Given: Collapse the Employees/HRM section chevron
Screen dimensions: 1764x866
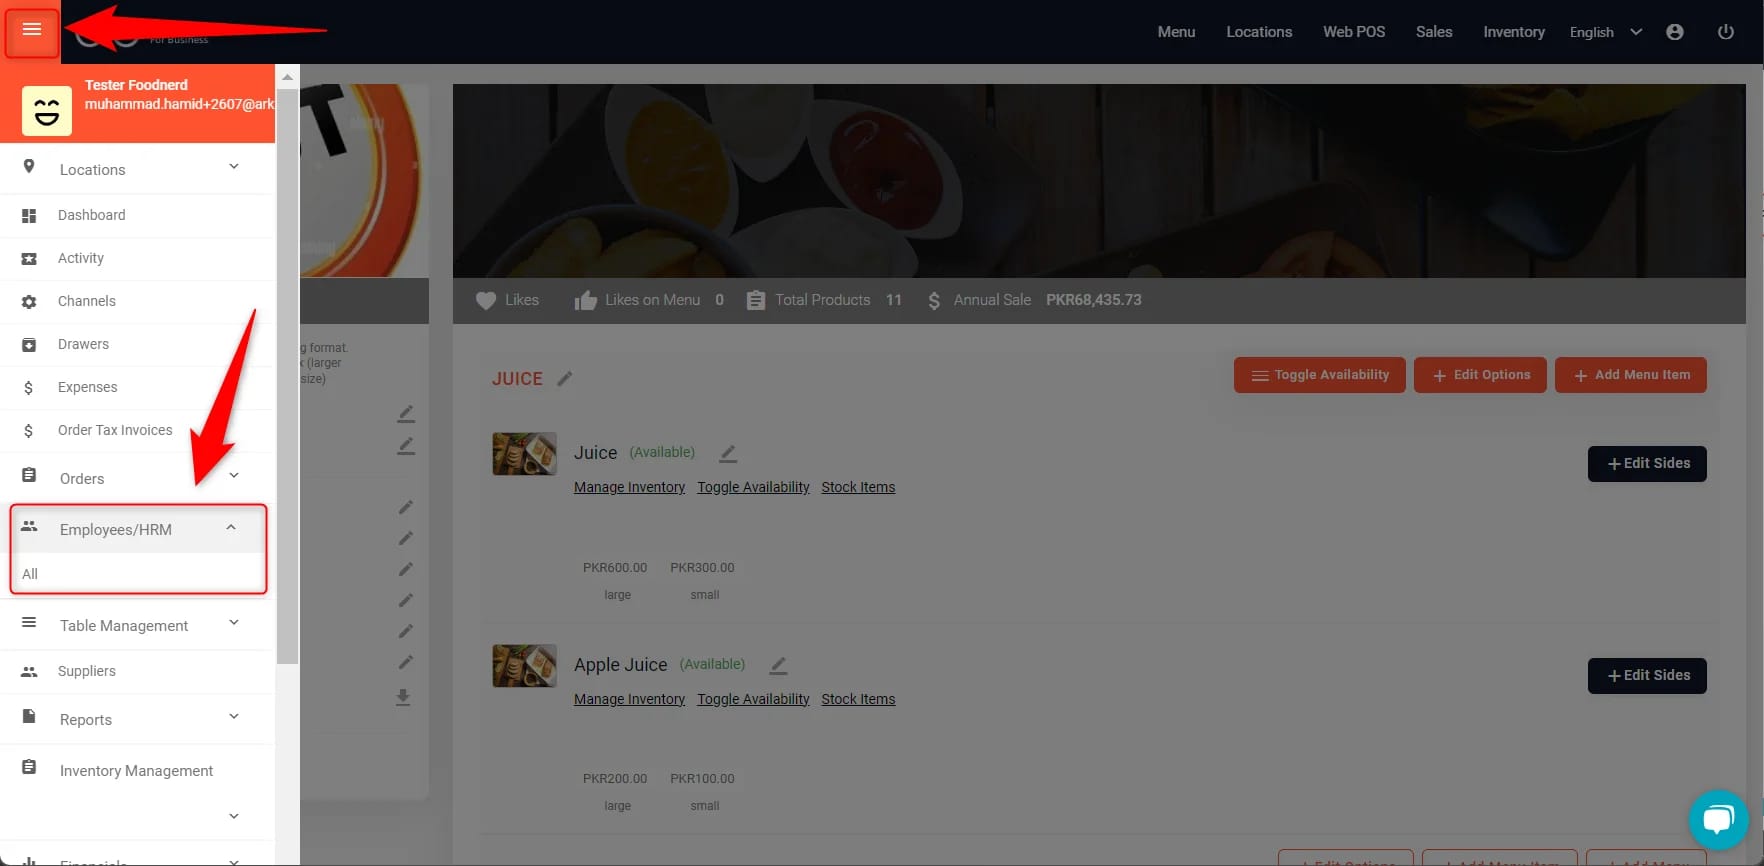Looking at the screenshot, I should coord(231,527).
